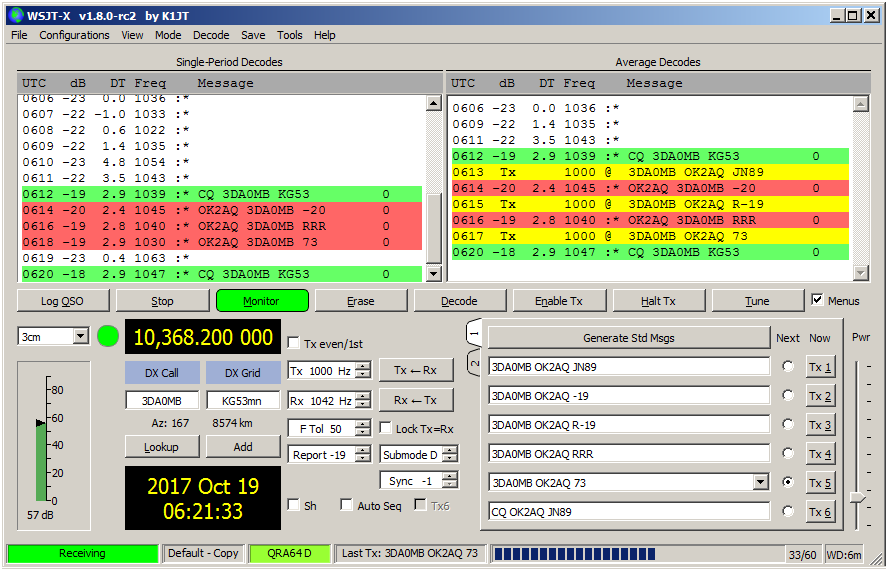Toggle Tx even/1st checkbox
This screenshot has height=571, width=888.
[293, 343]
